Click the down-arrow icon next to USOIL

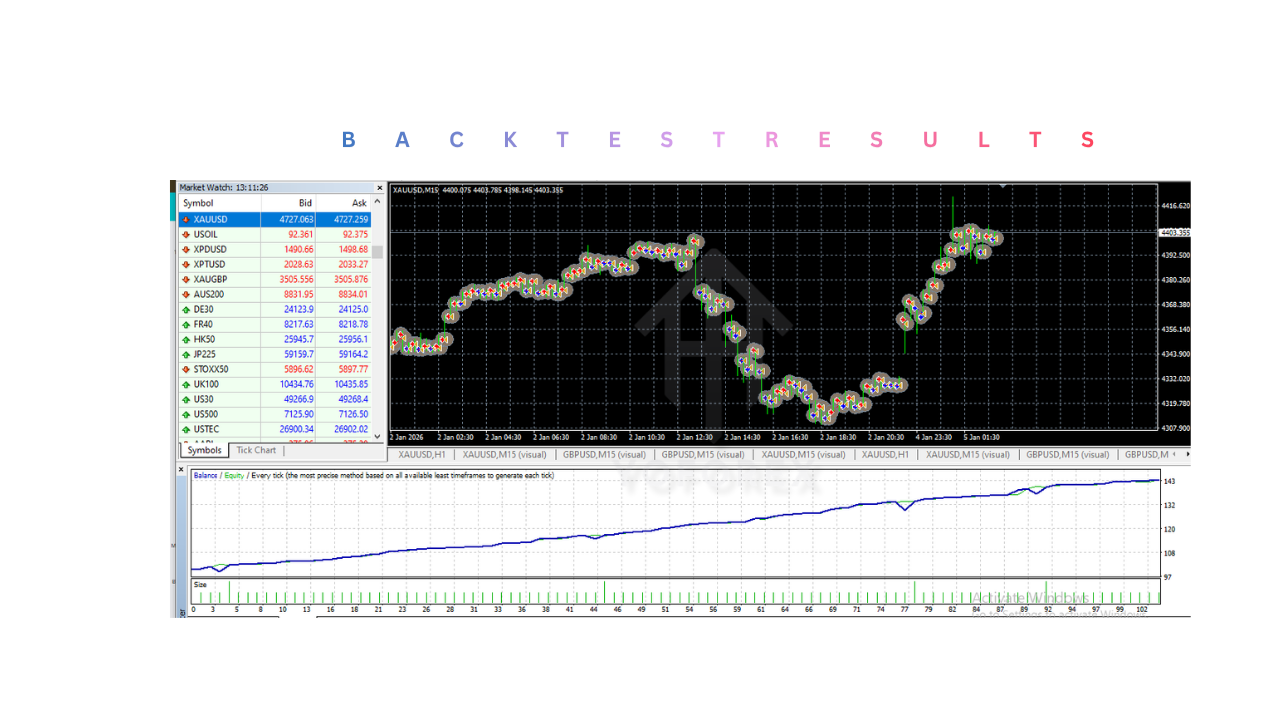point(186,234)
